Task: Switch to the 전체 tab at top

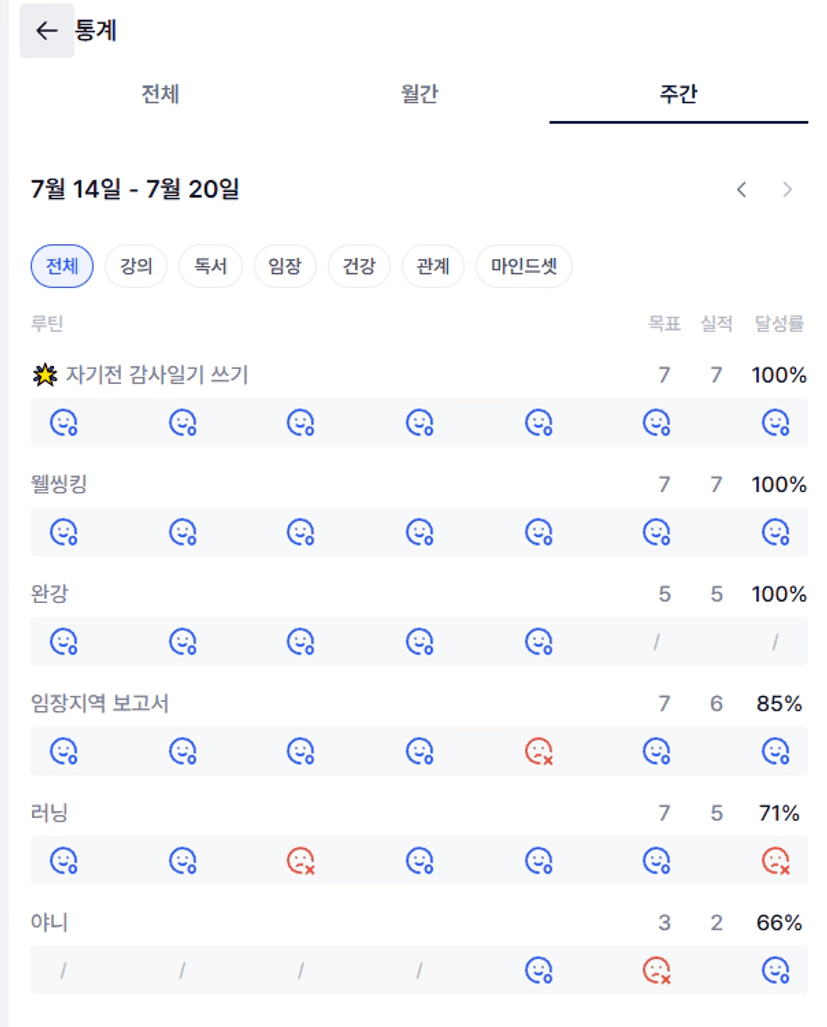Action: point(160,94)
